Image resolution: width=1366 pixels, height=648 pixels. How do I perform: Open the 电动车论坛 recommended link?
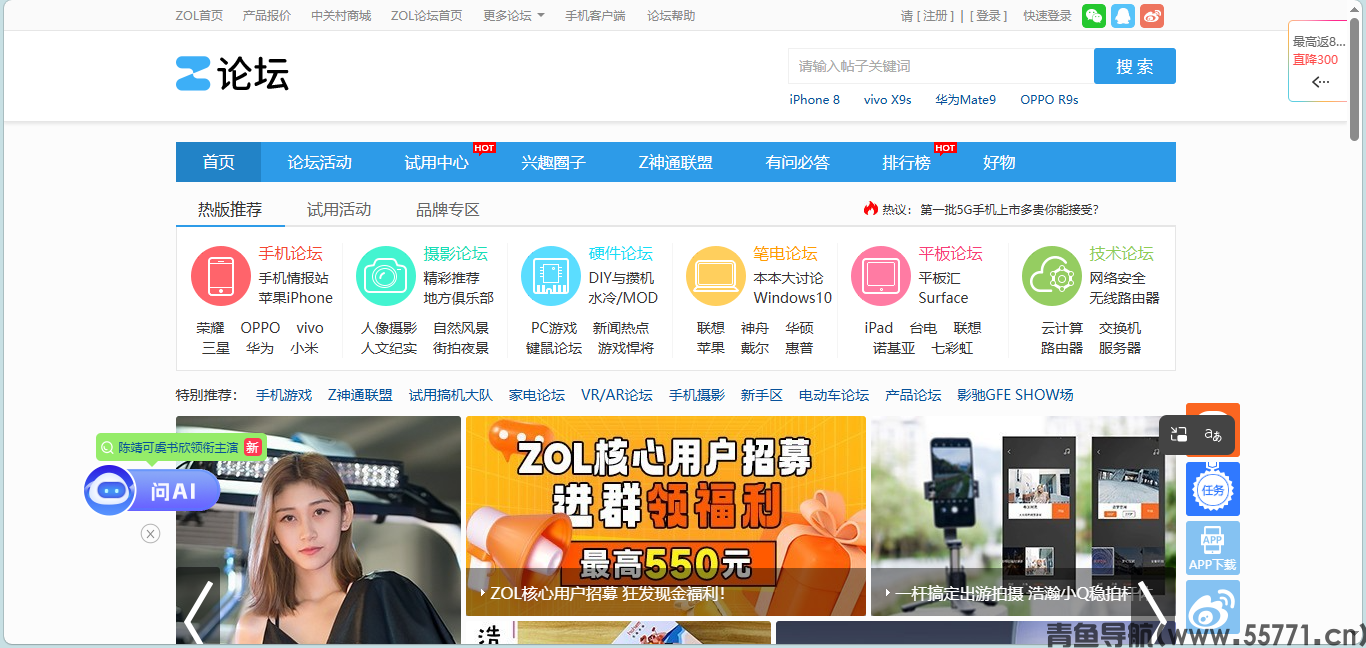click(834, 395)
